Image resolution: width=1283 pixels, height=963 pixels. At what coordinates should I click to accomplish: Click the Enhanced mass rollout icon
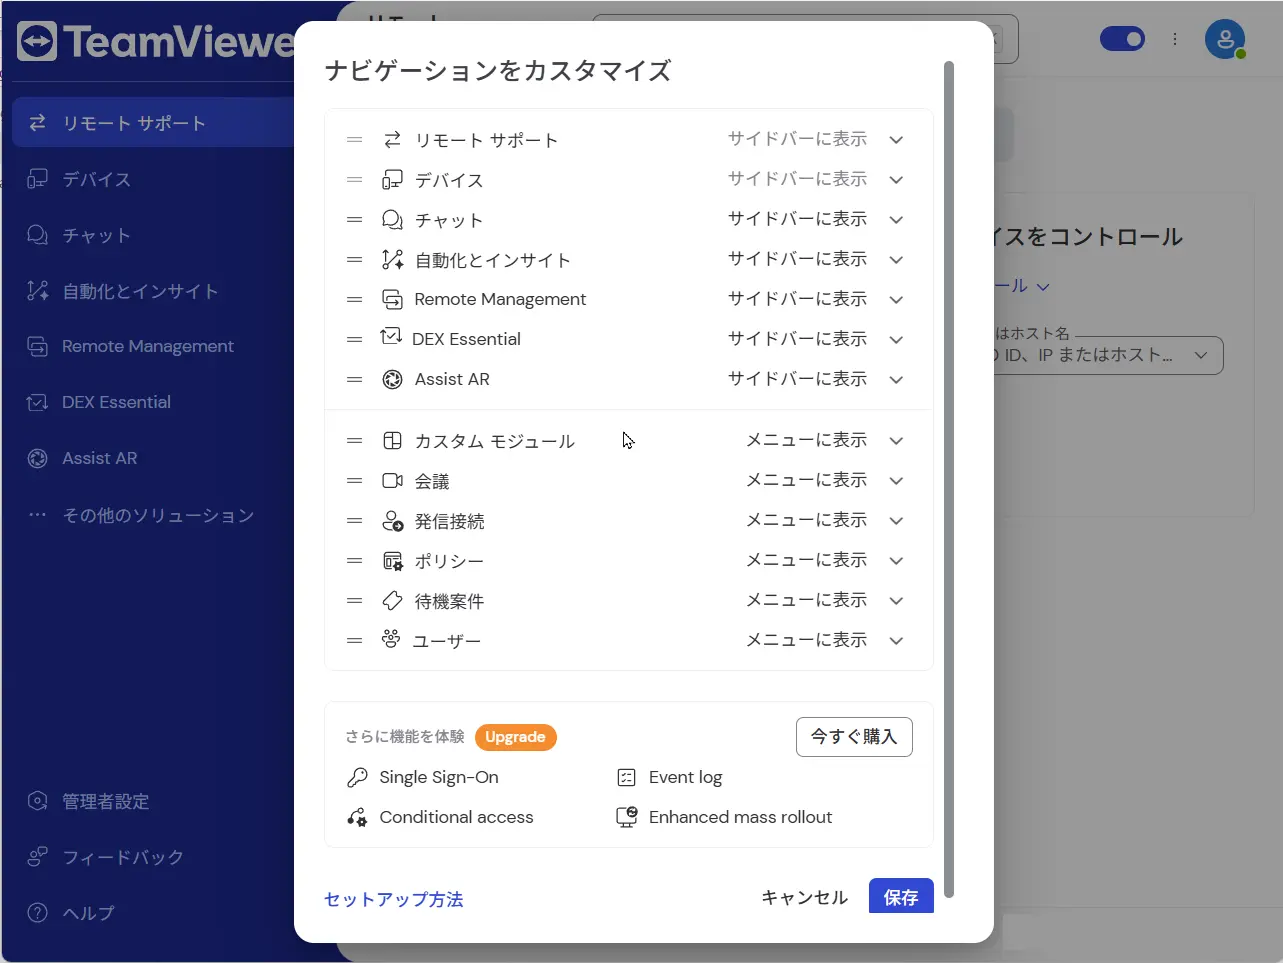coord(627,817)
